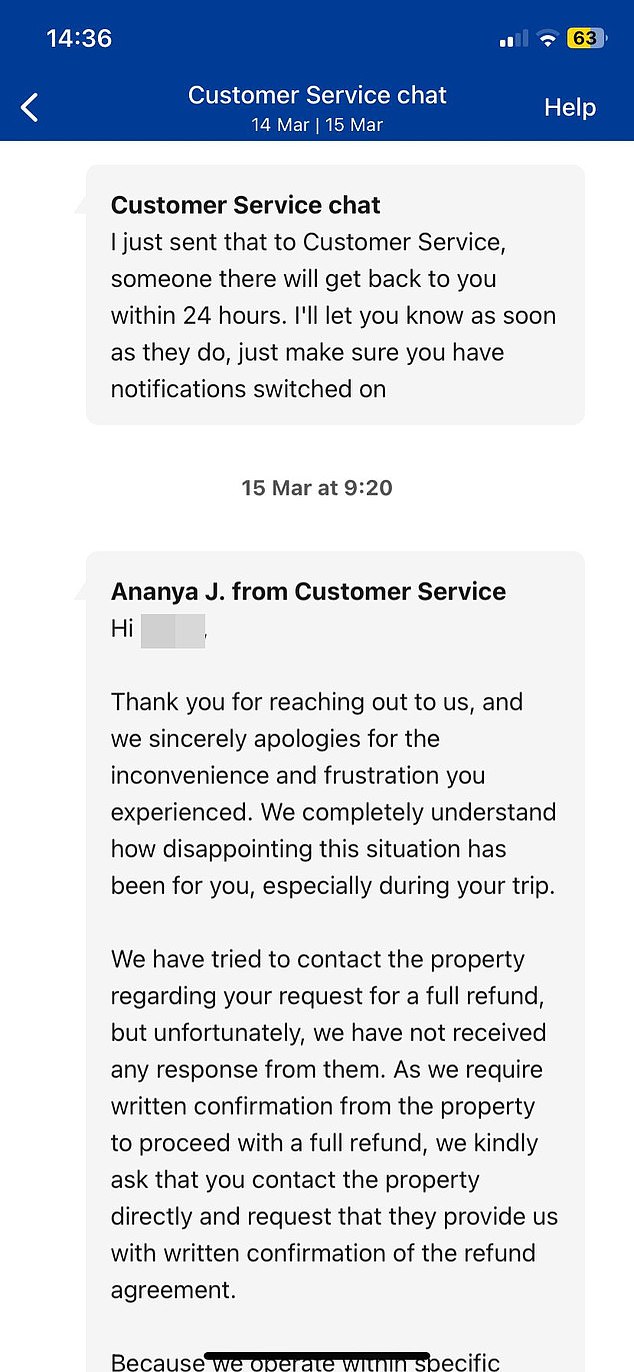This screenshot has width=634, height=1372.
Task: Tap the Customer Service chat header title
Action: click(317, 94)
